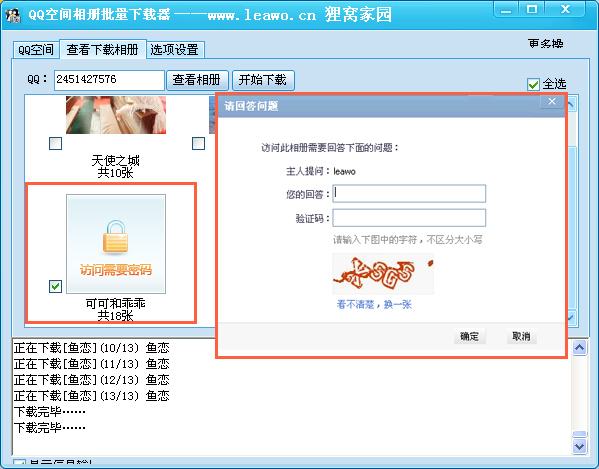
Task: Click the locked 访问需要密码 album thumbnail
Action: (x=116, y=244)
